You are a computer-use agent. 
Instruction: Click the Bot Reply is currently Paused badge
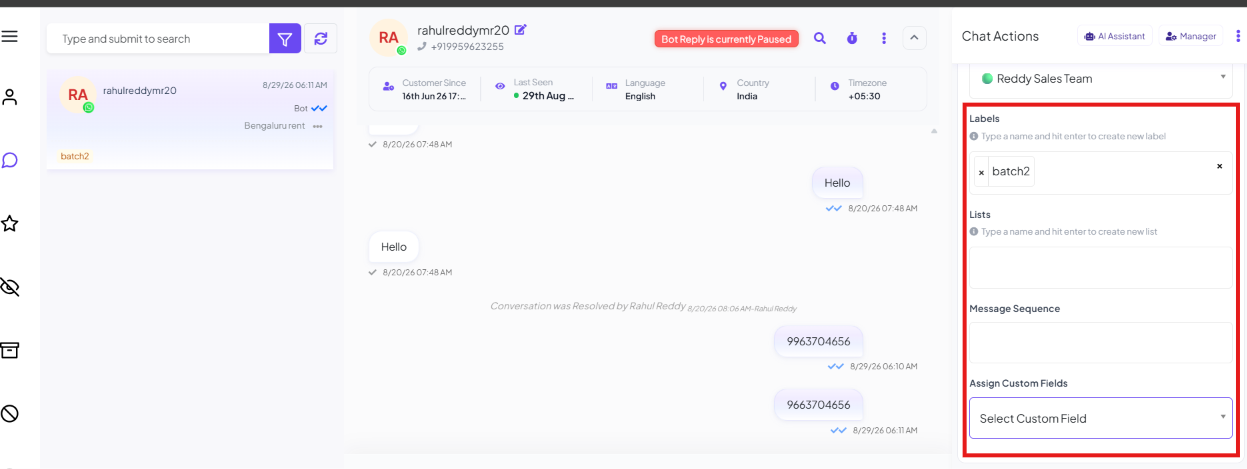pyautogui.click(x=727, y=39)
